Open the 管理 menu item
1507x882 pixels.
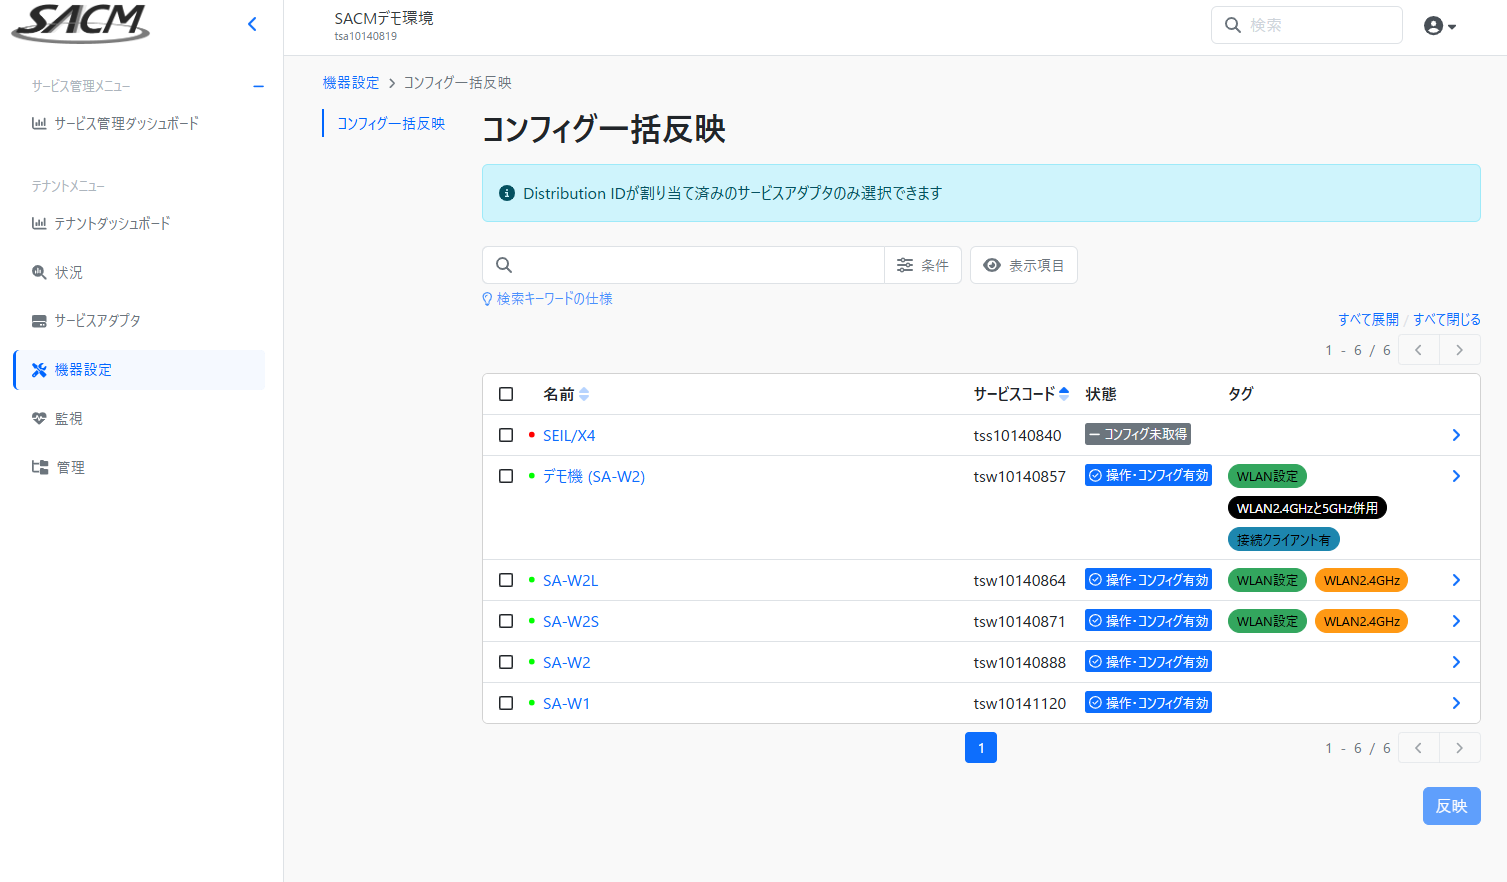[140, 467]
